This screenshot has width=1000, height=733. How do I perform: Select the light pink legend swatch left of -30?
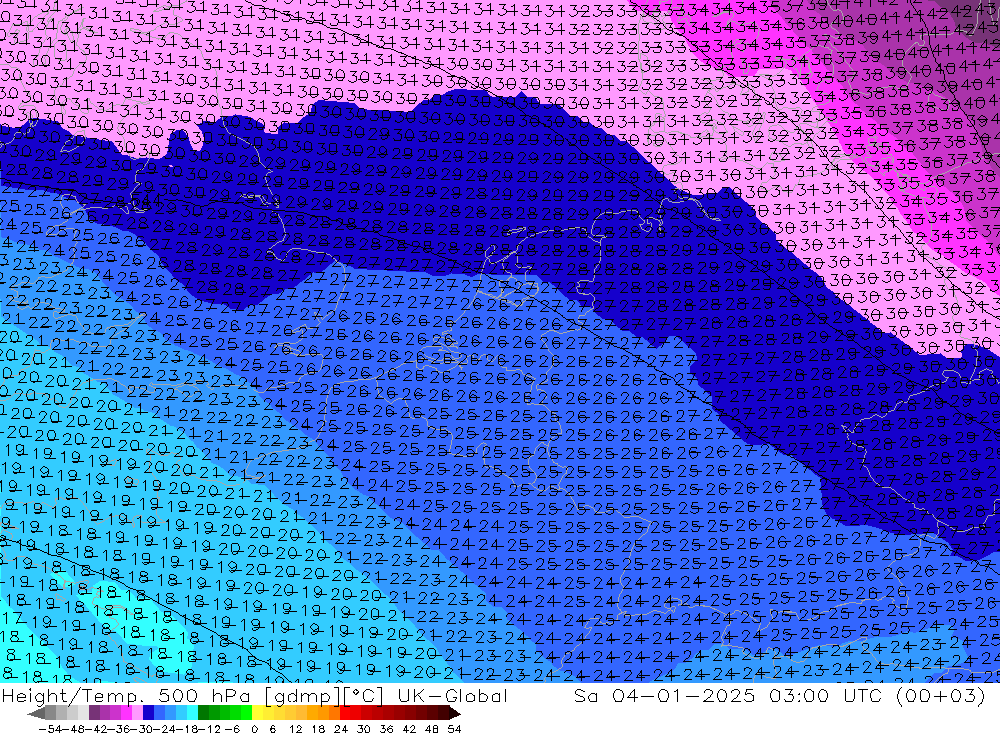click(x=137, y=712)
